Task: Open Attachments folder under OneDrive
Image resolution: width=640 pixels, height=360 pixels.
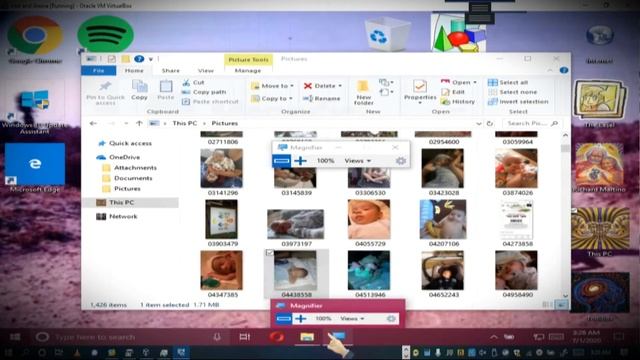Action: 130,168
